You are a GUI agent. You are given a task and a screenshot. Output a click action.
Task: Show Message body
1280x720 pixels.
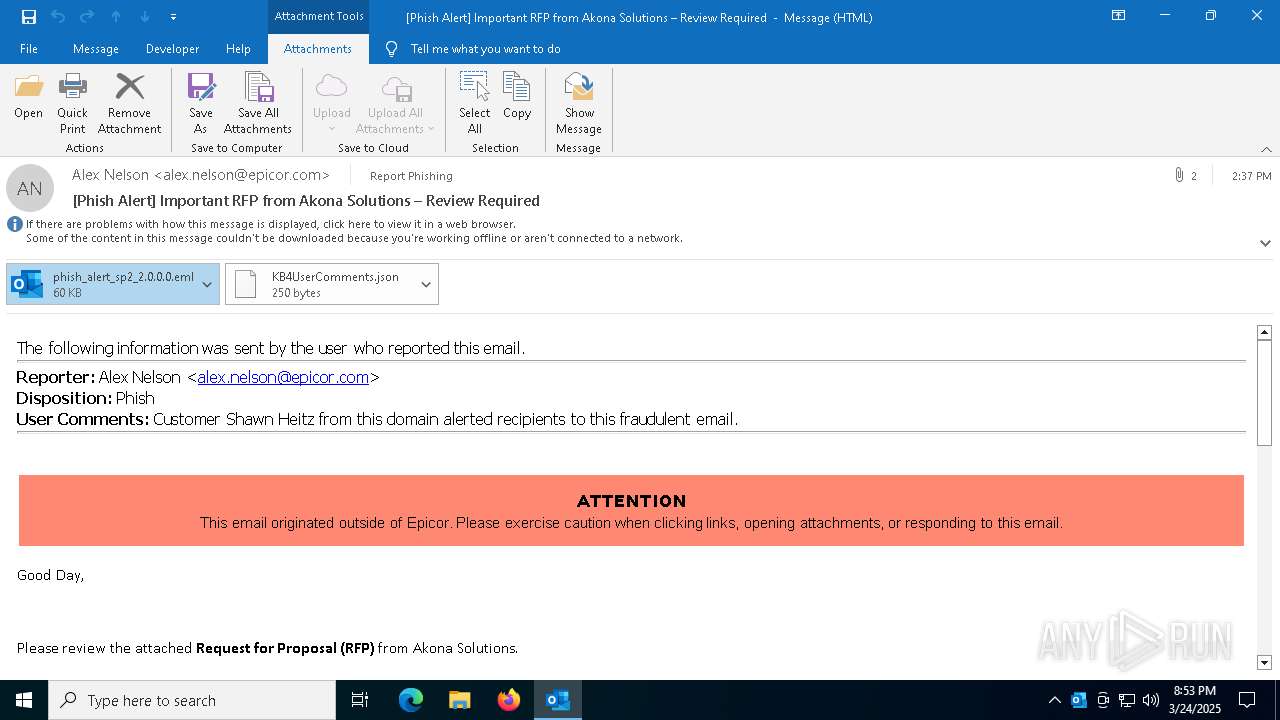click(579, 104)
